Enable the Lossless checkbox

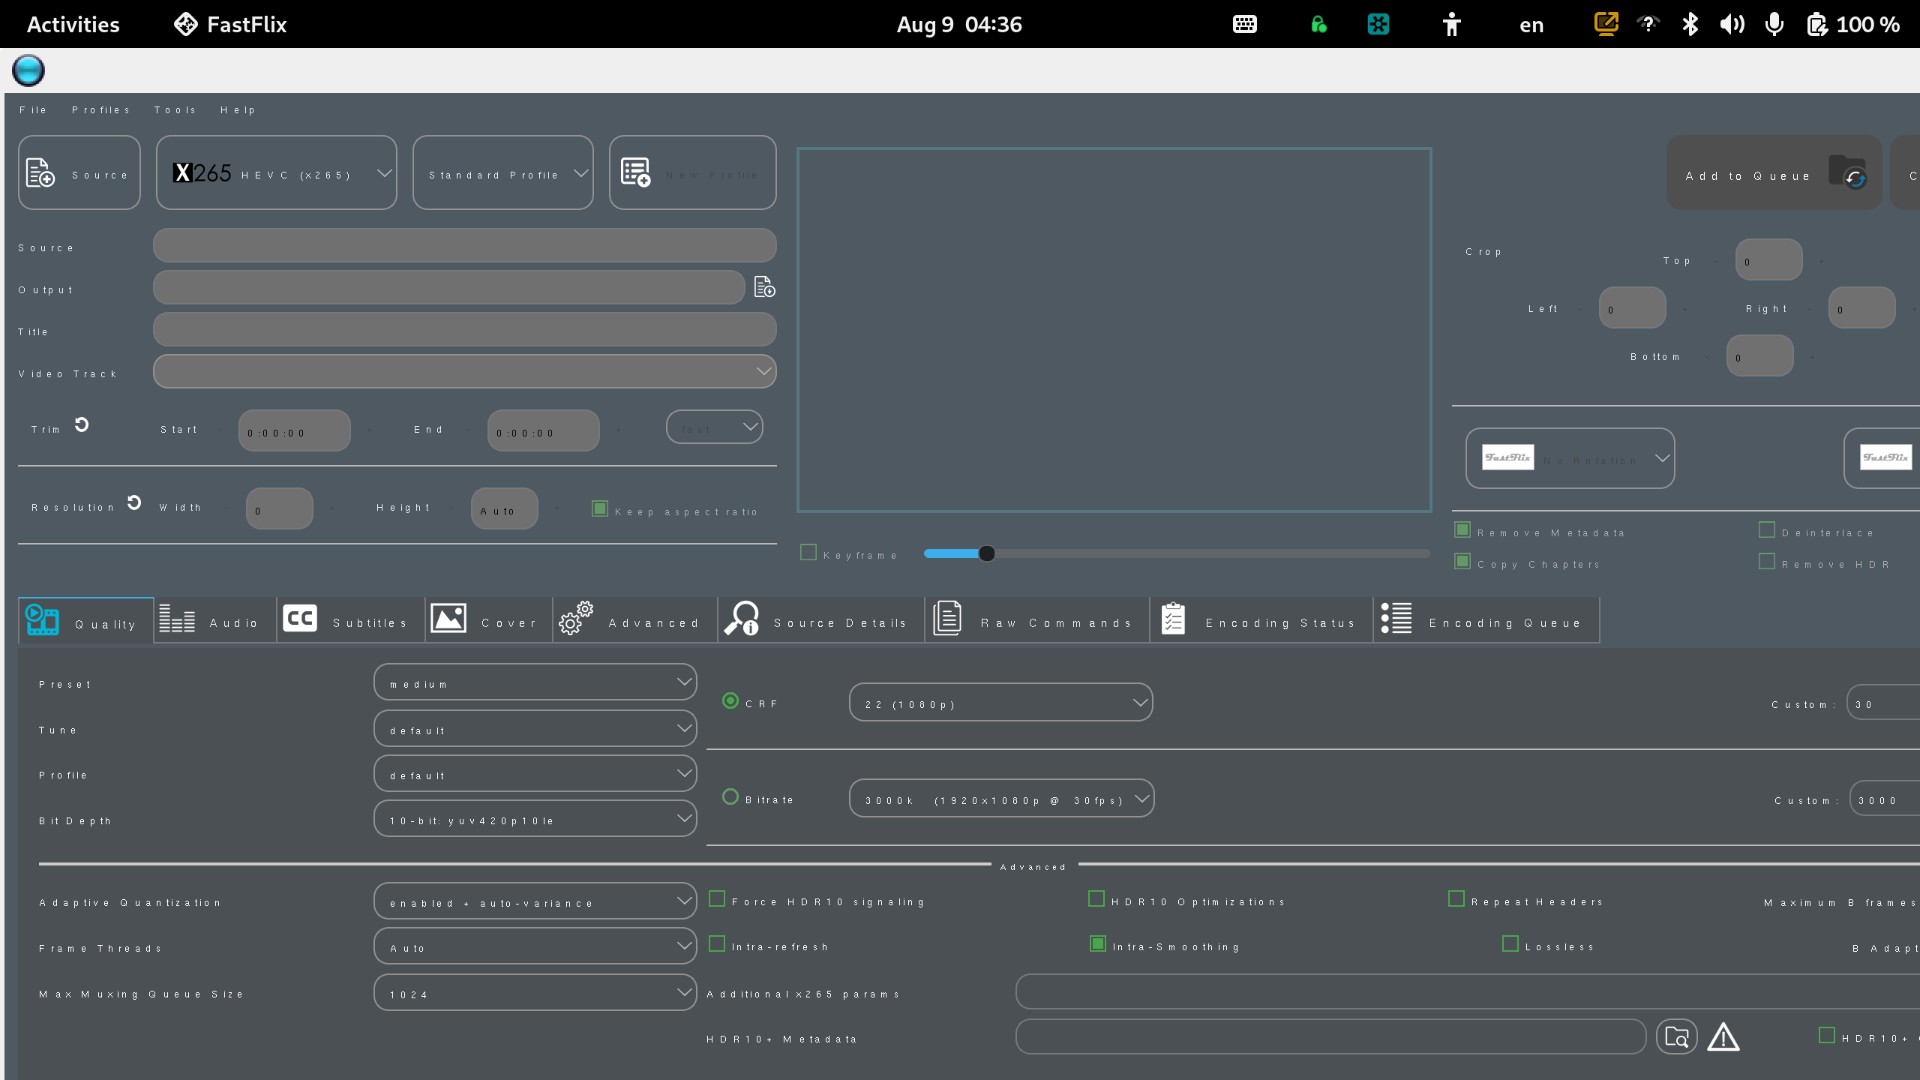[1508, 943]
